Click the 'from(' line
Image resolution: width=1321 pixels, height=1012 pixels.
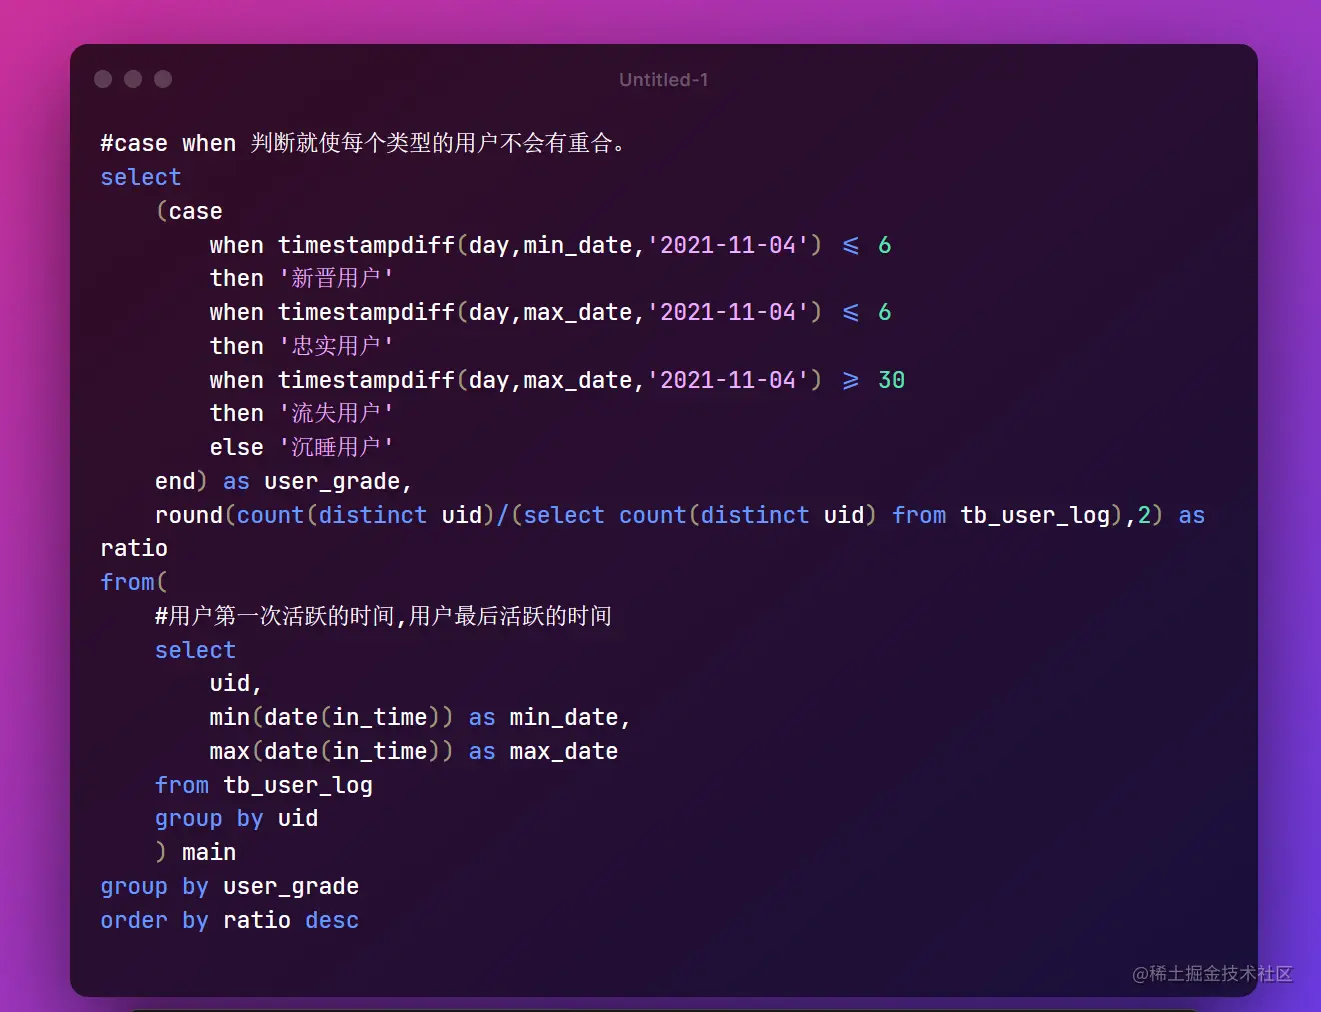click(134, 582)
